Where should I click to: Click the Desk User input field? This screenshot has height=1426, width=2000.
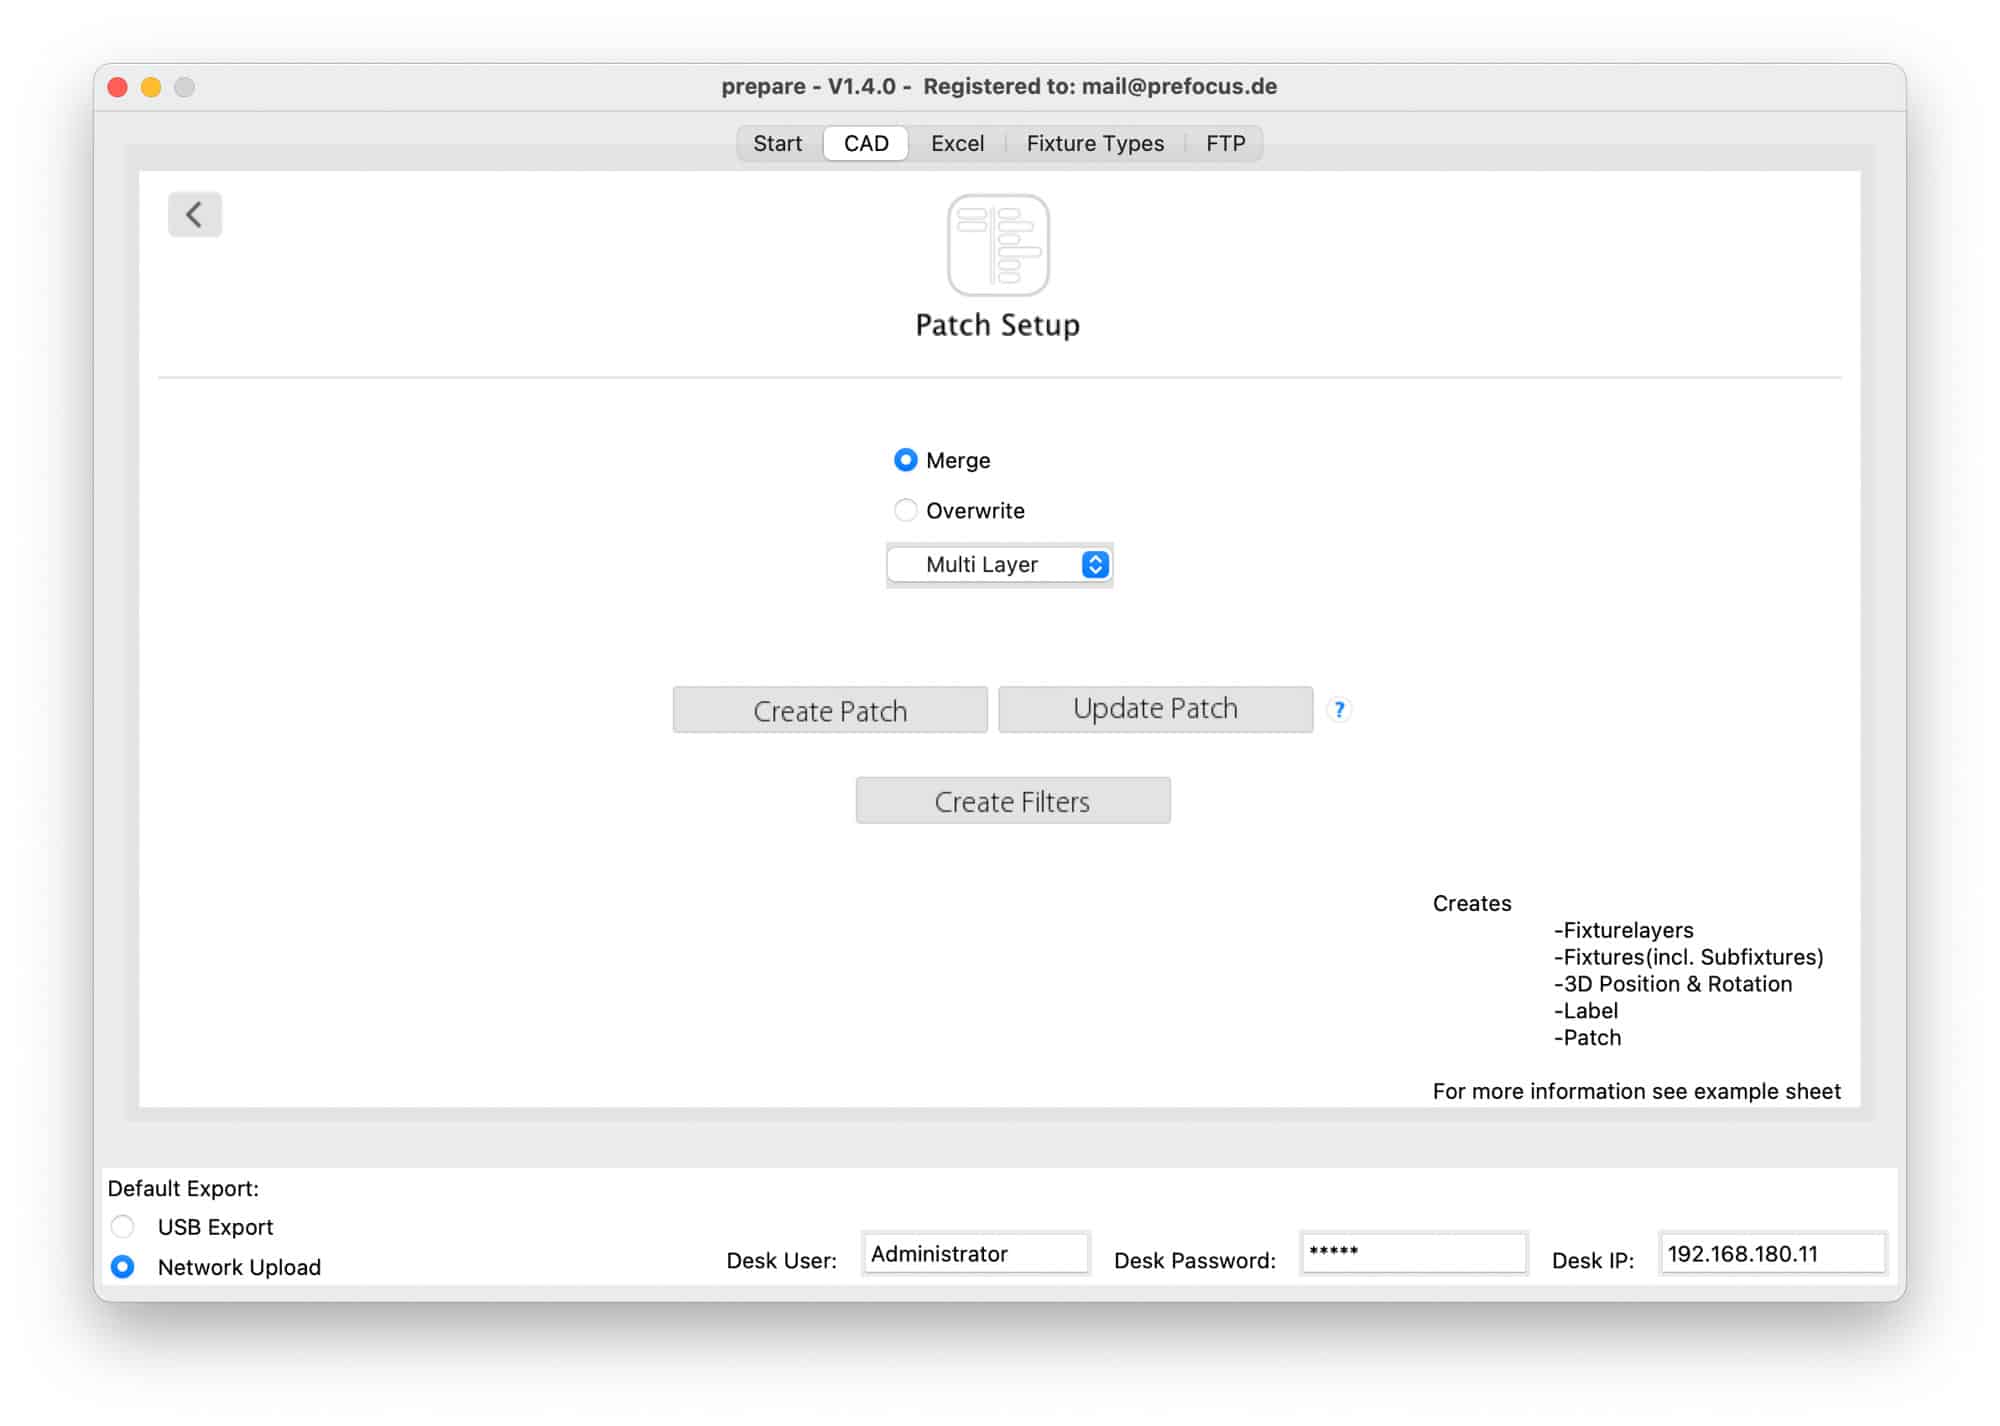975,1253
